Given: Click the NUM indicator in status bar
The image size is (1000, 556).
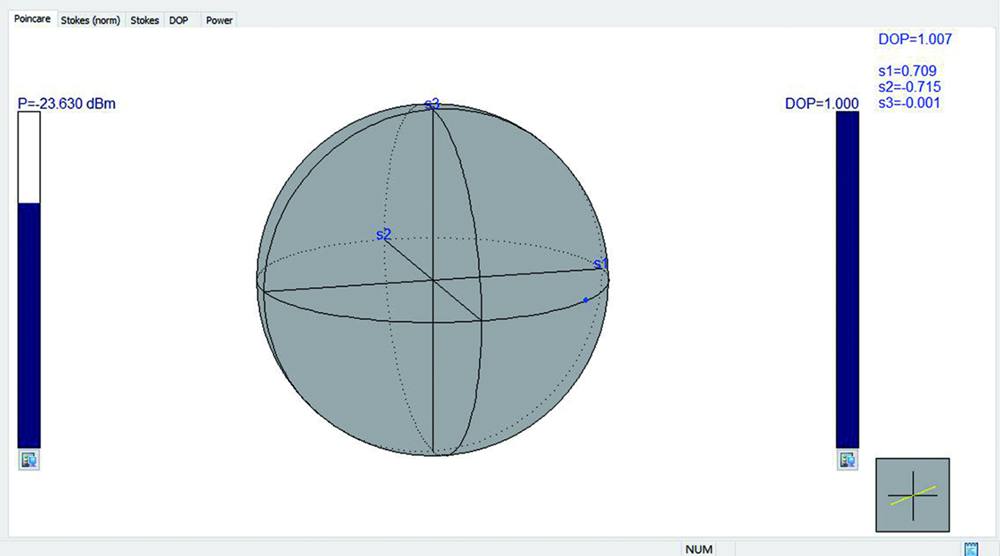Looking at the screenshot, I should (698, 549).
